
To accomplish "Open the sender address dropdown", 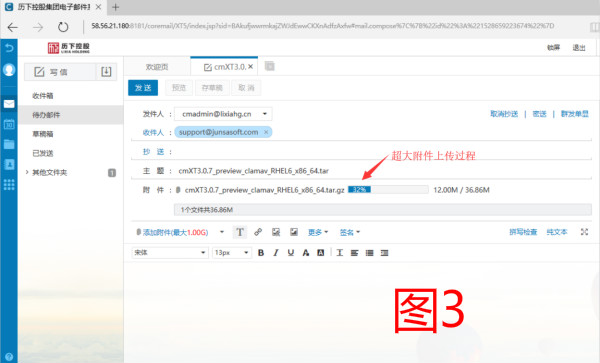I will tap(264, 114).
